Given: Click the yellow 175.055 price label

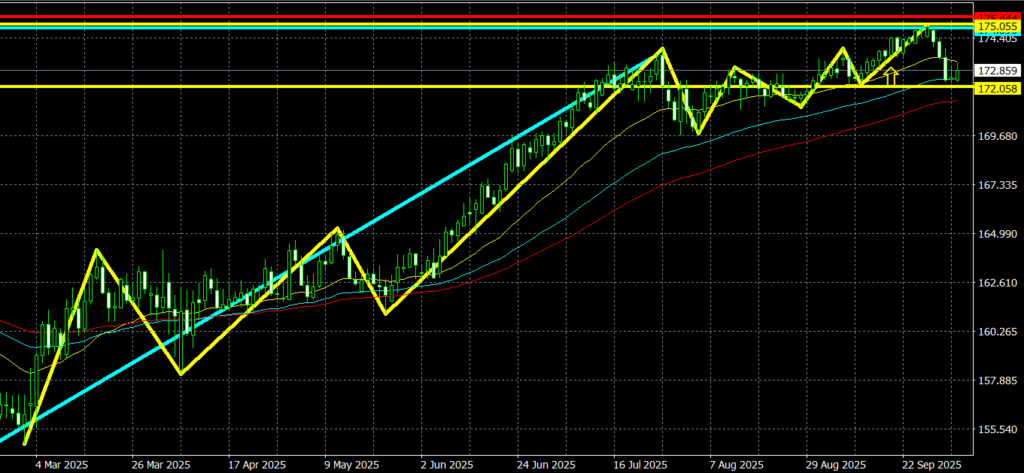Looking at the screenshot, I should point(998,26).
